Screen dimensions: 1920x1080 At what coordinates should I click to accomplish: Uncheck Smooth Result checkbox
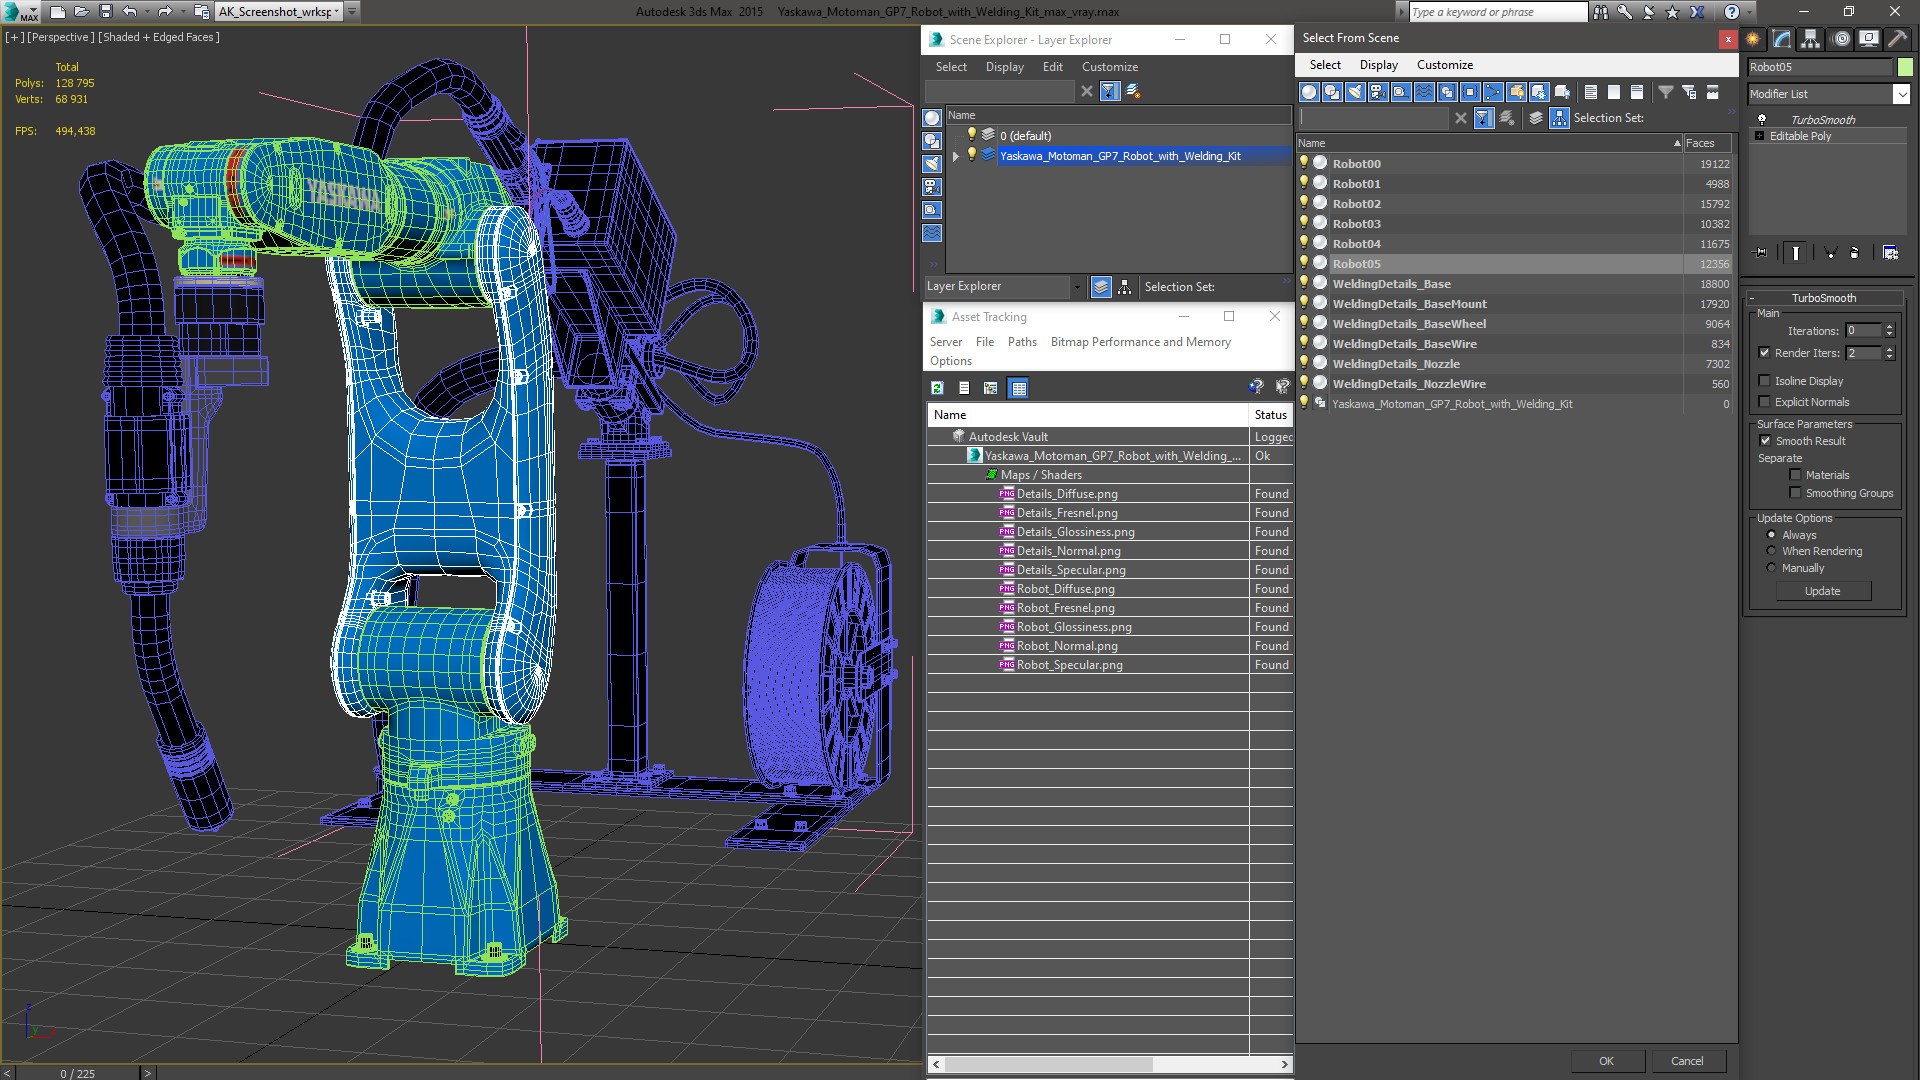[1765, 441]
